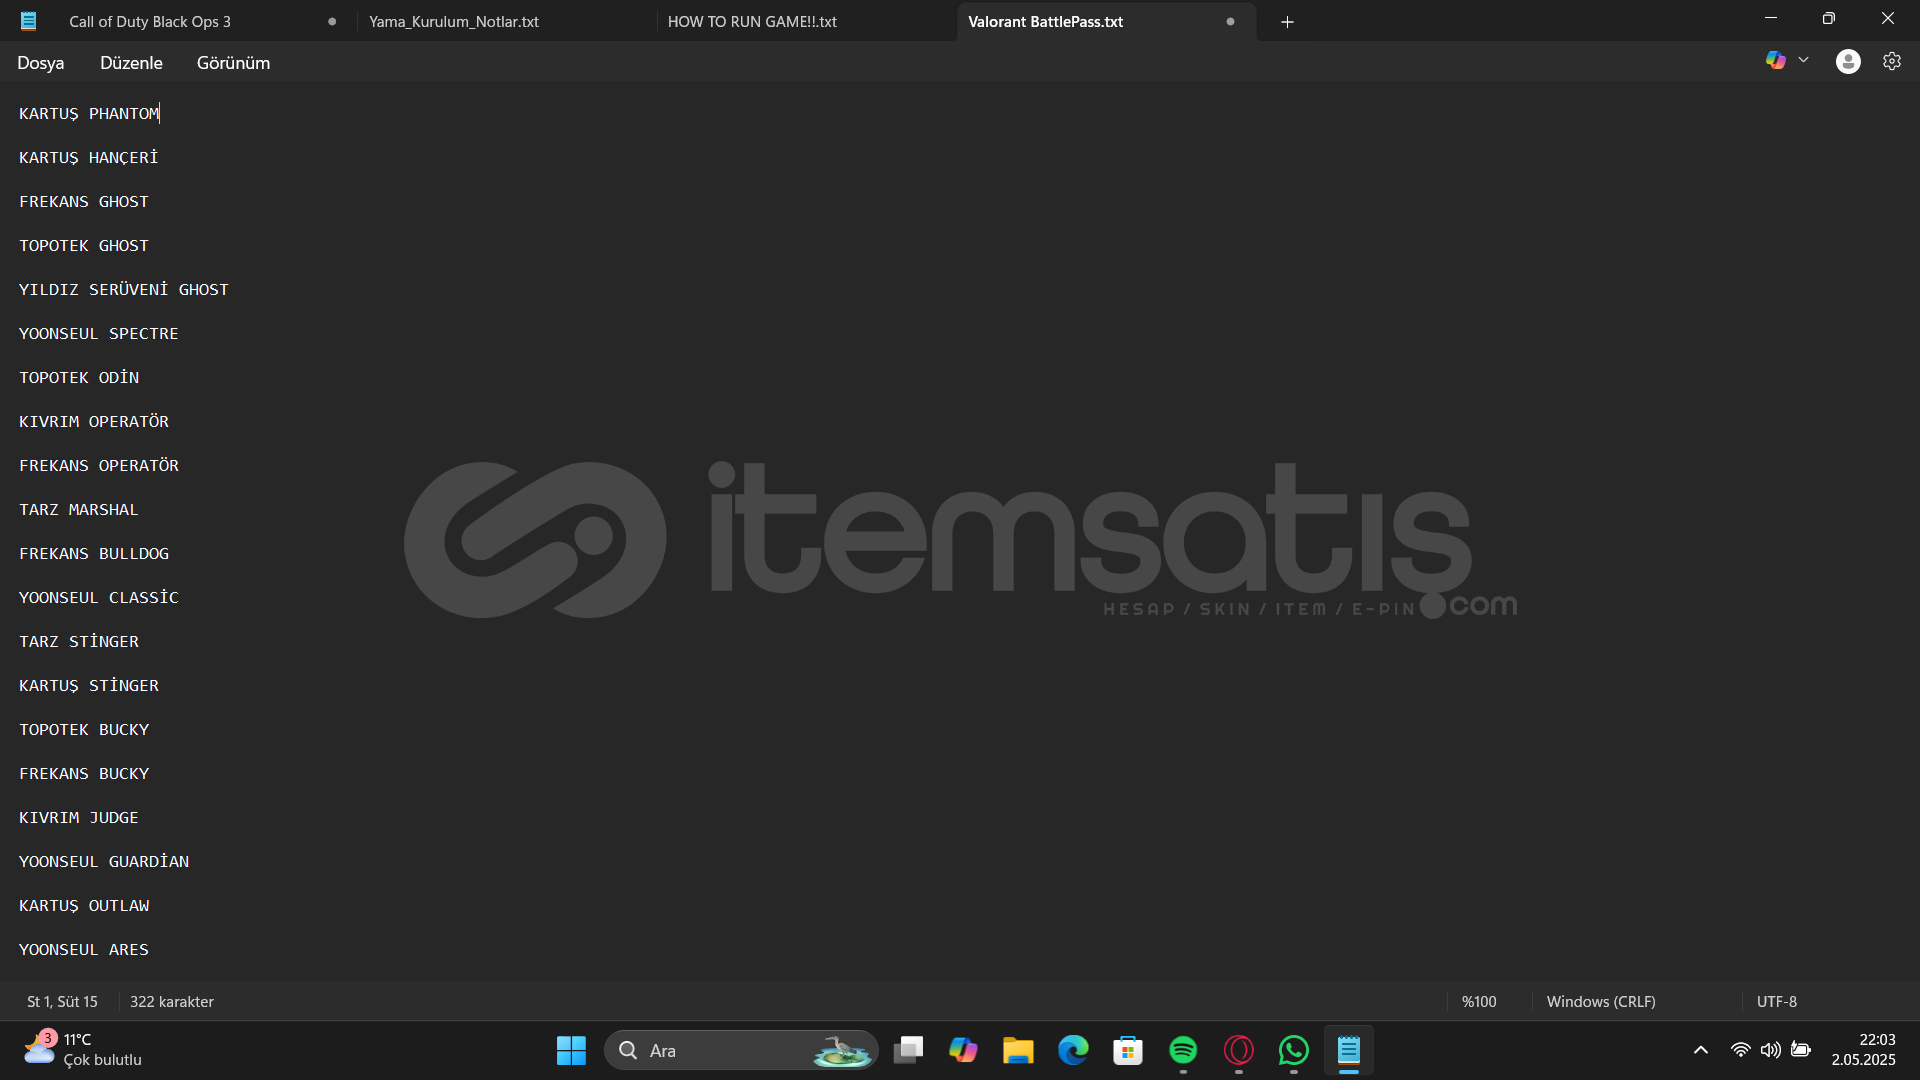Screen dimensions: 1920x1080
Task: Click the Notepad icon on taskbar
Action: pyautogui.click(x=1349, y=1050)
